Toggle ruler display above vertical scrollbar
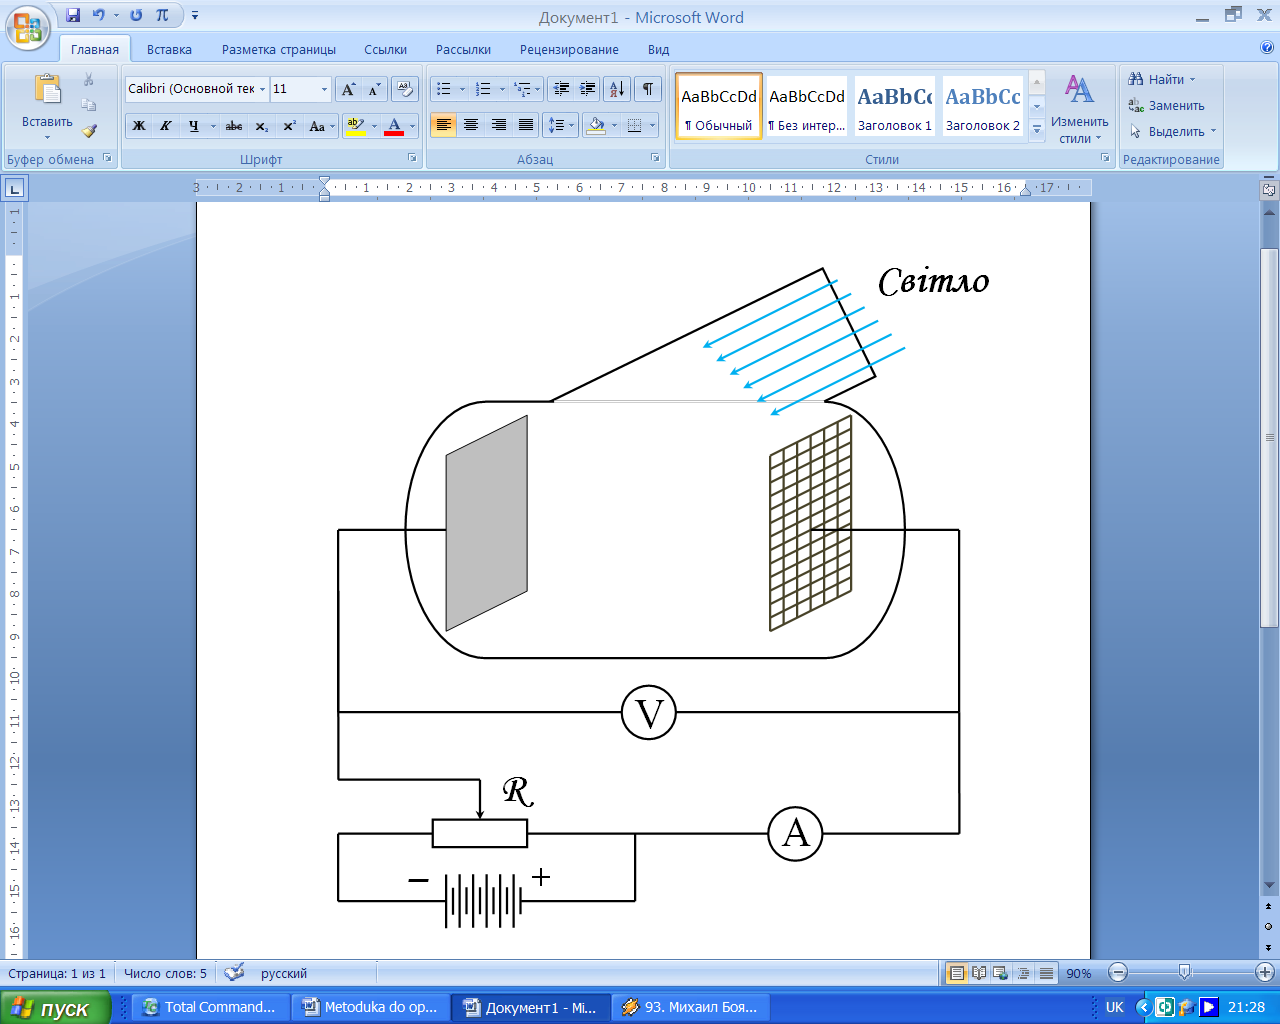 (1269, 189)
